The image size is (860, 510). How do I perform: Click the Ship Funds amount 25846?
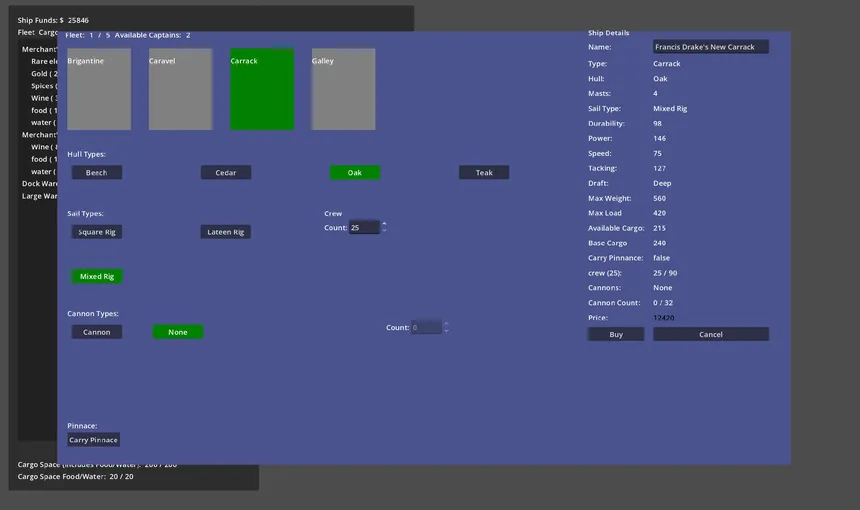tap(78, 20)
